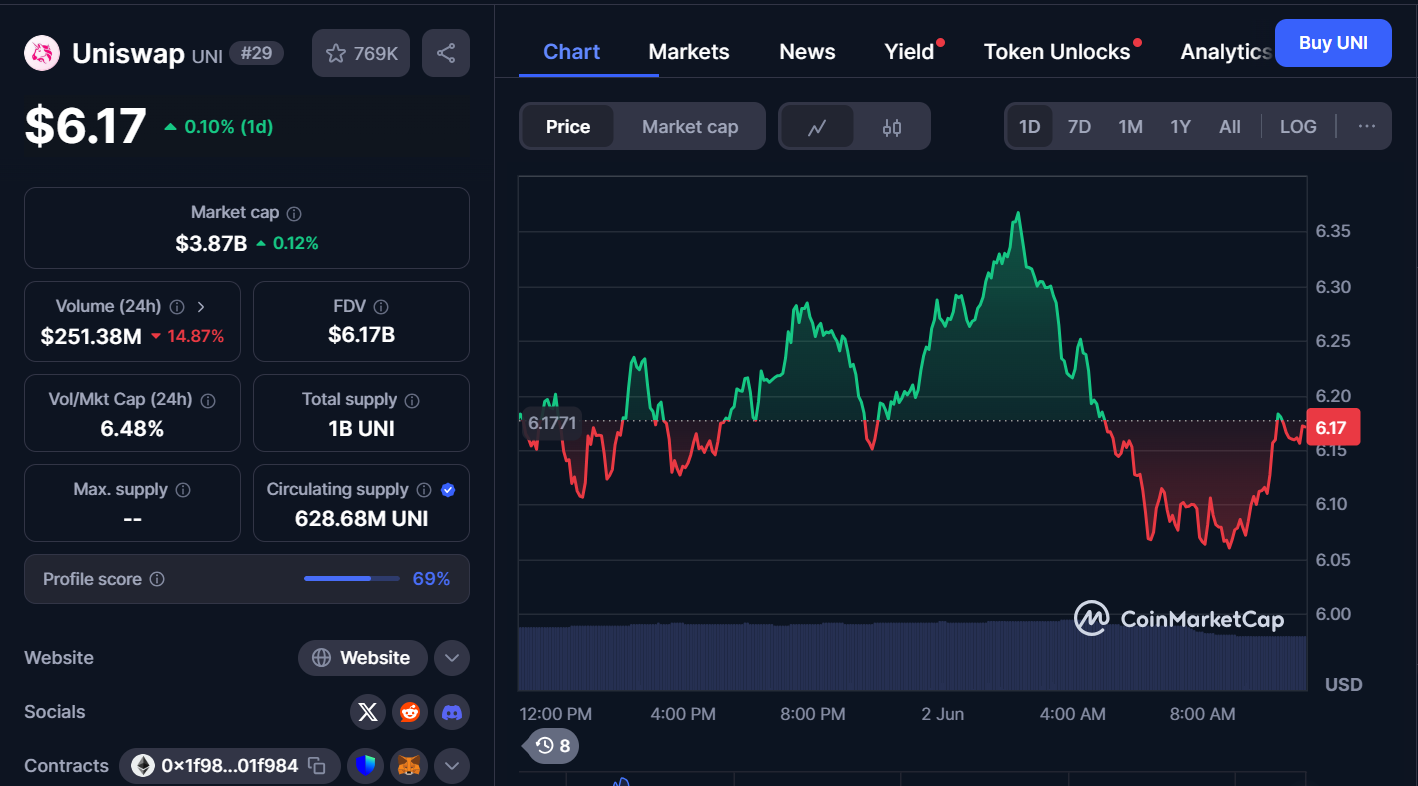The height and width of the screenshot is (786, 1418).
Task: Switch to the Yield tab
Action: tap(909, 52)
